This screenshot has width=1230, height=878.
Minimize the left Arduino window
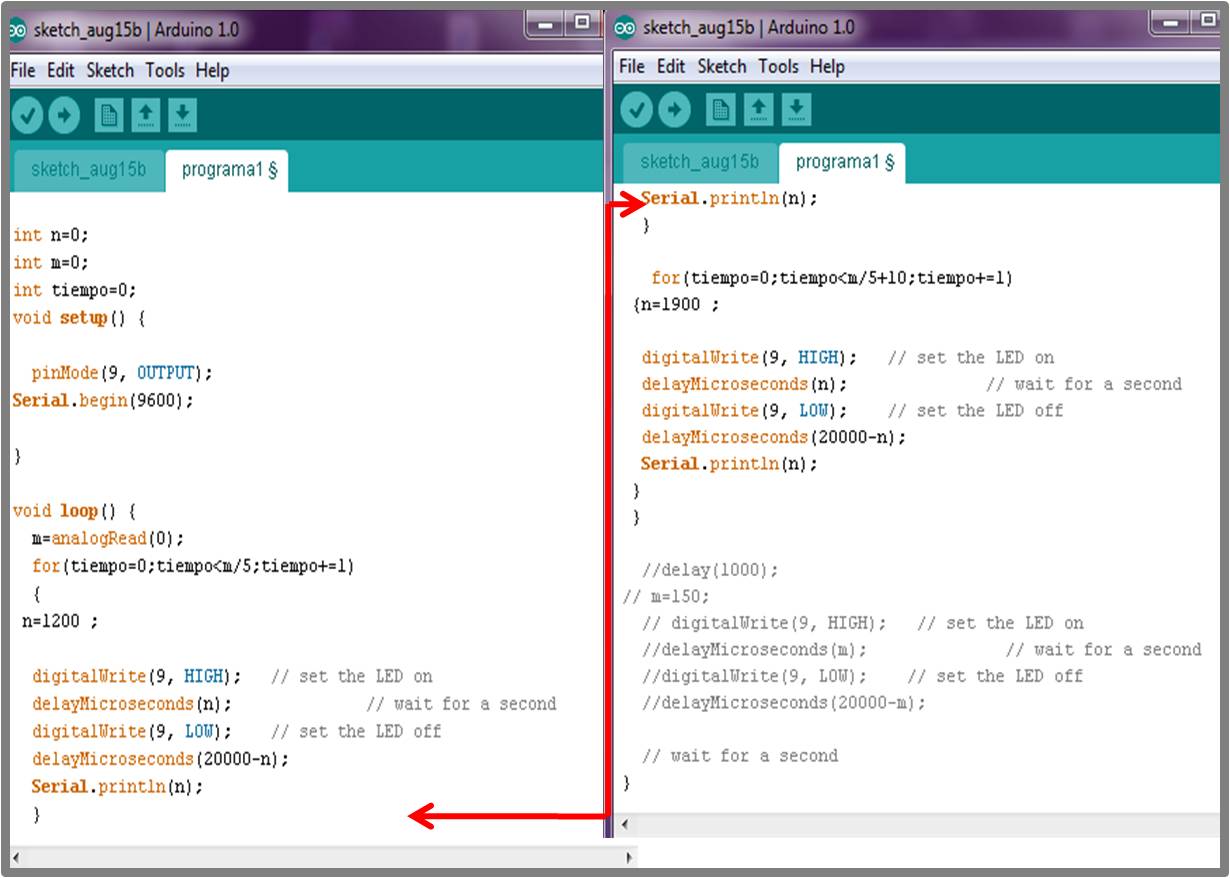pos(546,26)
